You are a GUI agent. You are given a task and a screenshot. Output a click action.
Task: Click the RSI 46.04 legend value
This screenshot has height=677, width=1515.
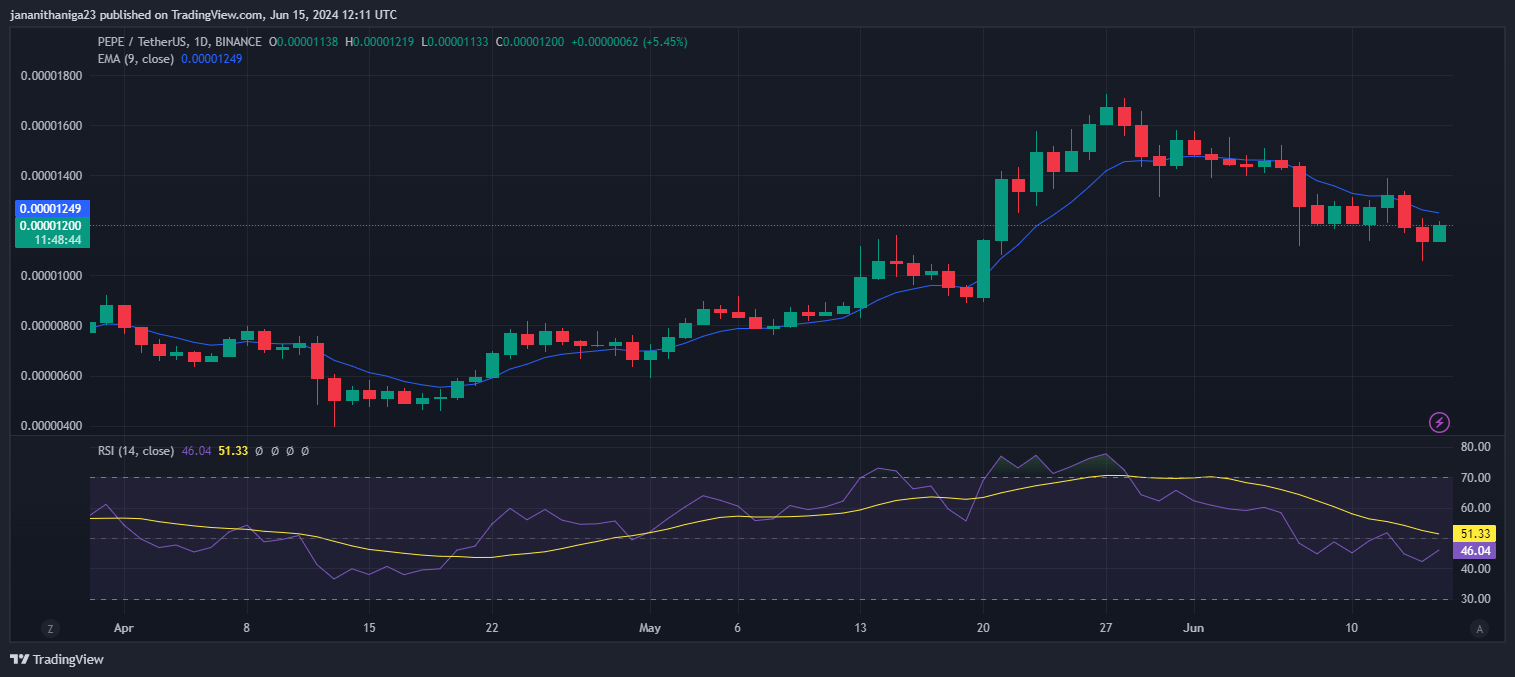click(196, 451)
